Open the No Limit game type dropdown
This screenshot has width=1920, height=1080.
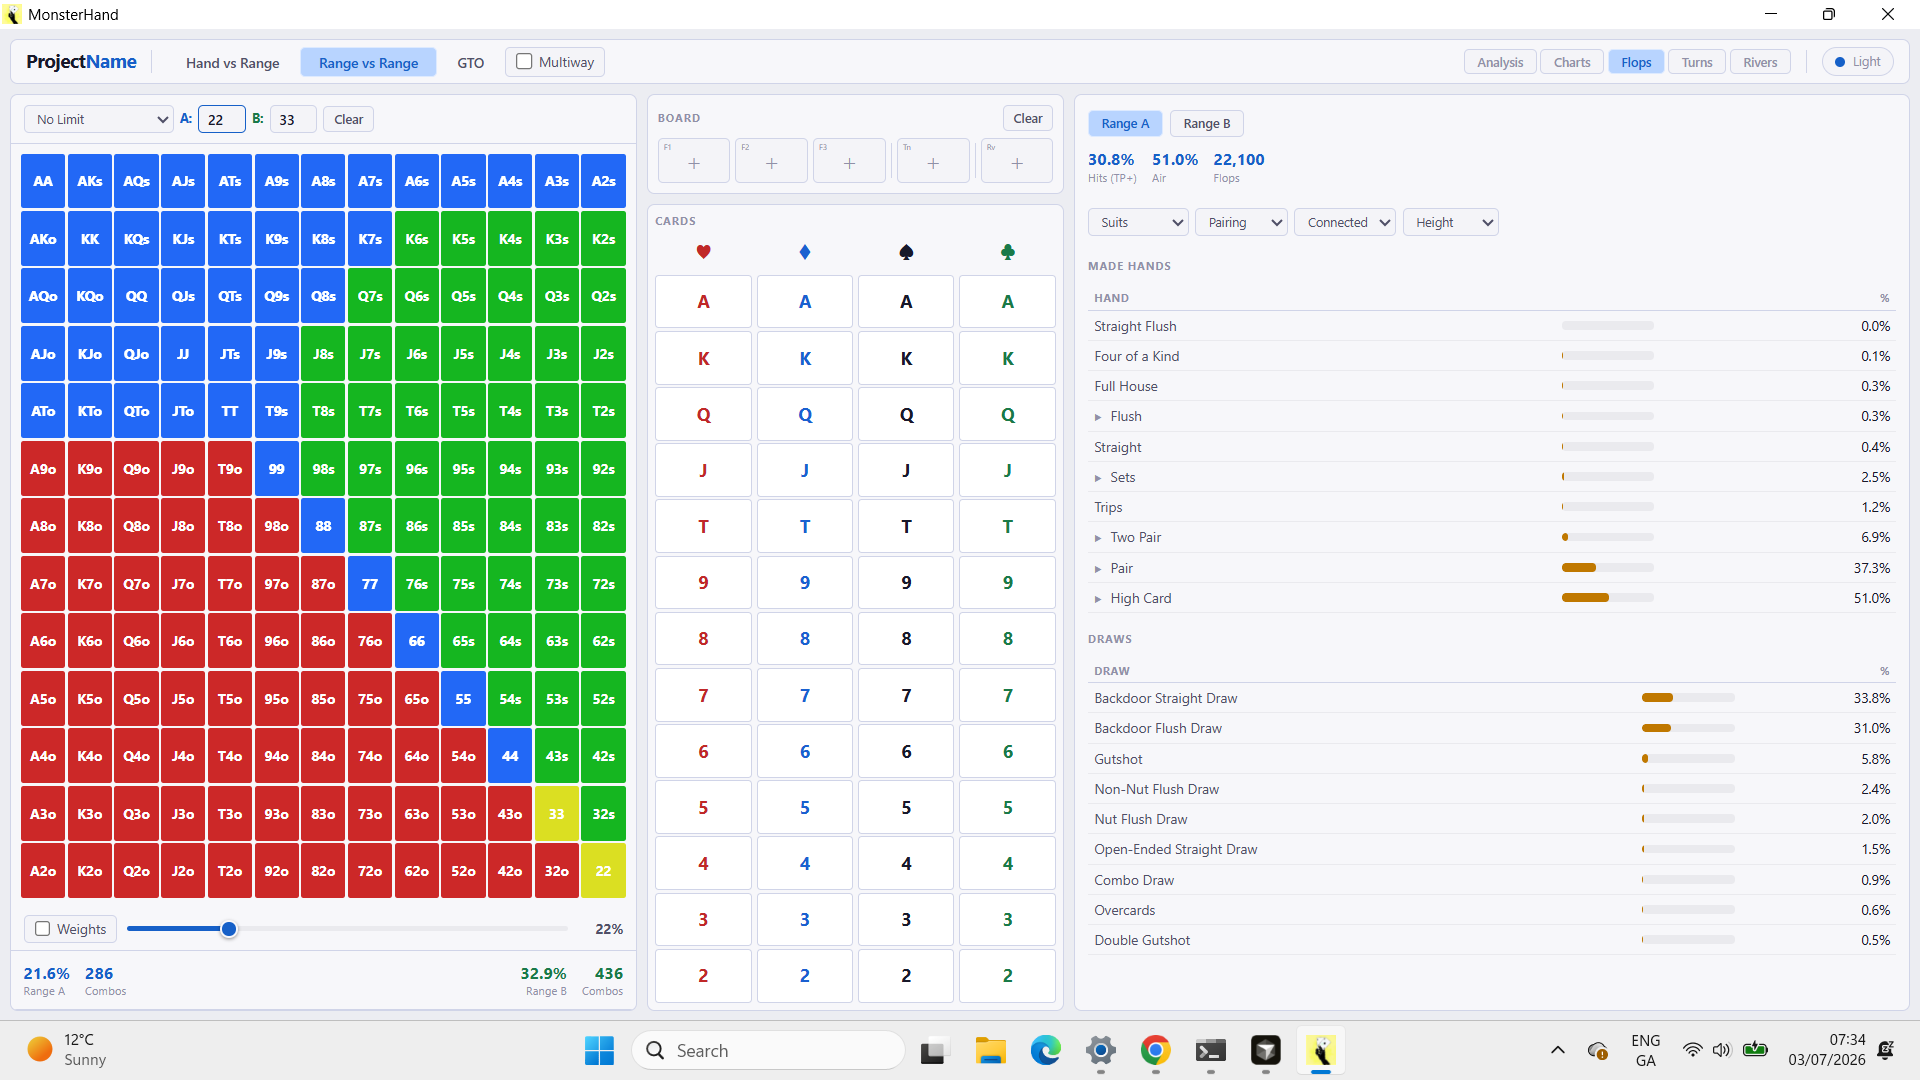pyautogui.click(x=99, y=119)
